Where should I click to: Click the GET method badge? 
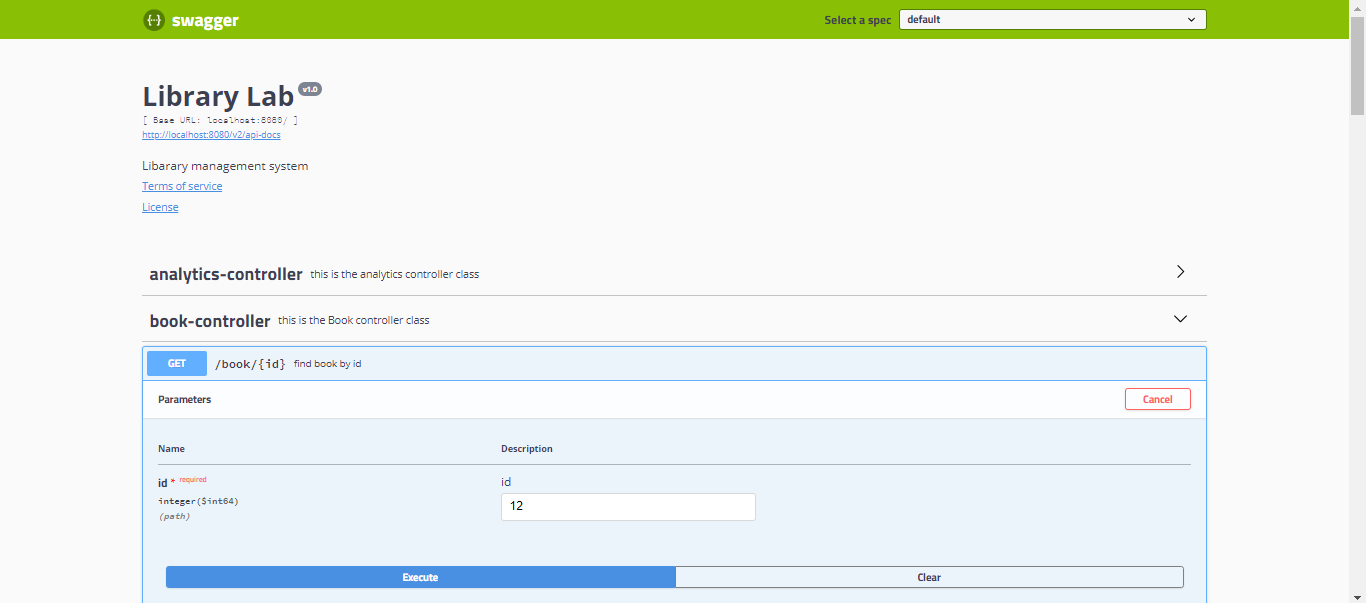click(x=176, y=363)
